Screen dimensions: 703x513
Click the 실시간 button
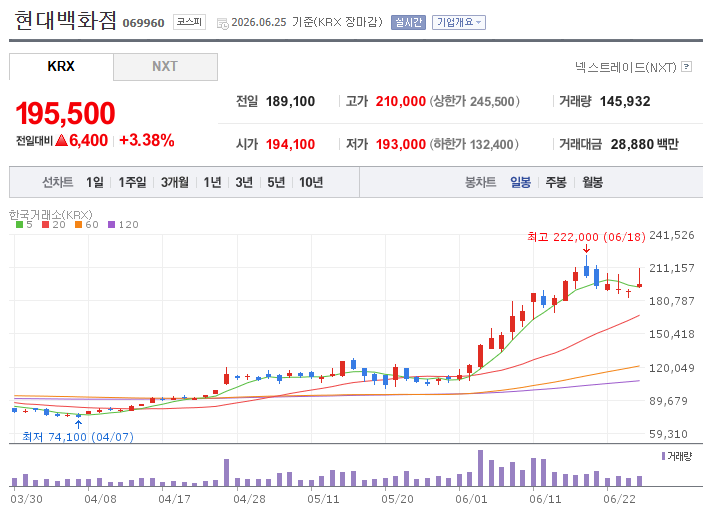408,22
